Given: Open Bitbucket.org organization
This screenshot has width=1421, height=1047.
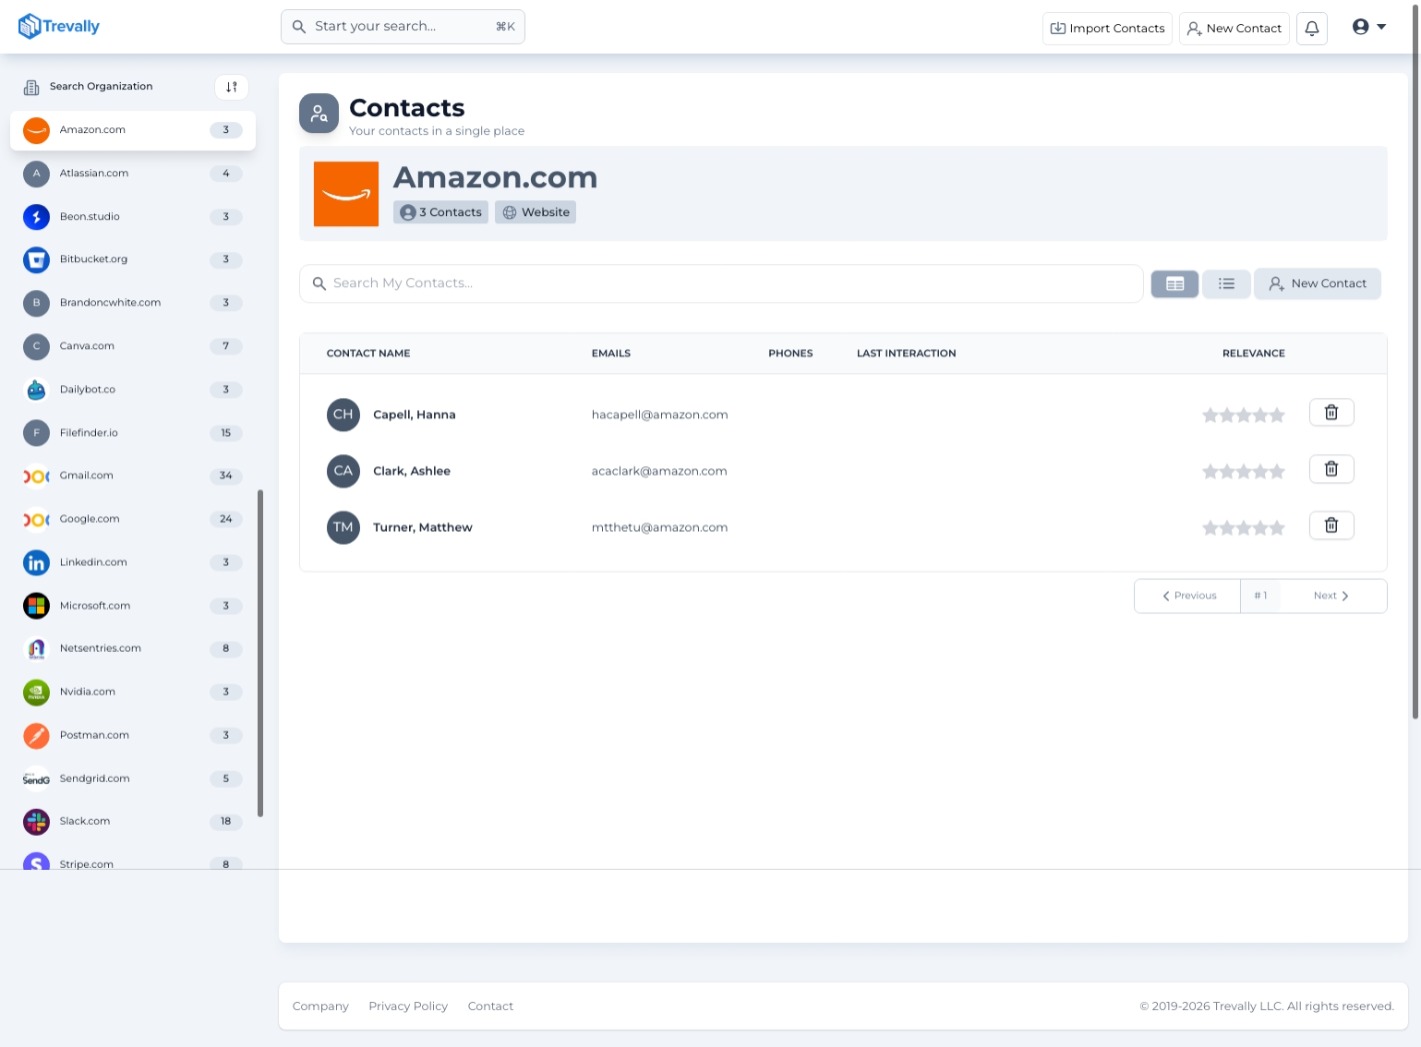Looking at the screenshot, I should pyautogui.click(x=133, y=260).
